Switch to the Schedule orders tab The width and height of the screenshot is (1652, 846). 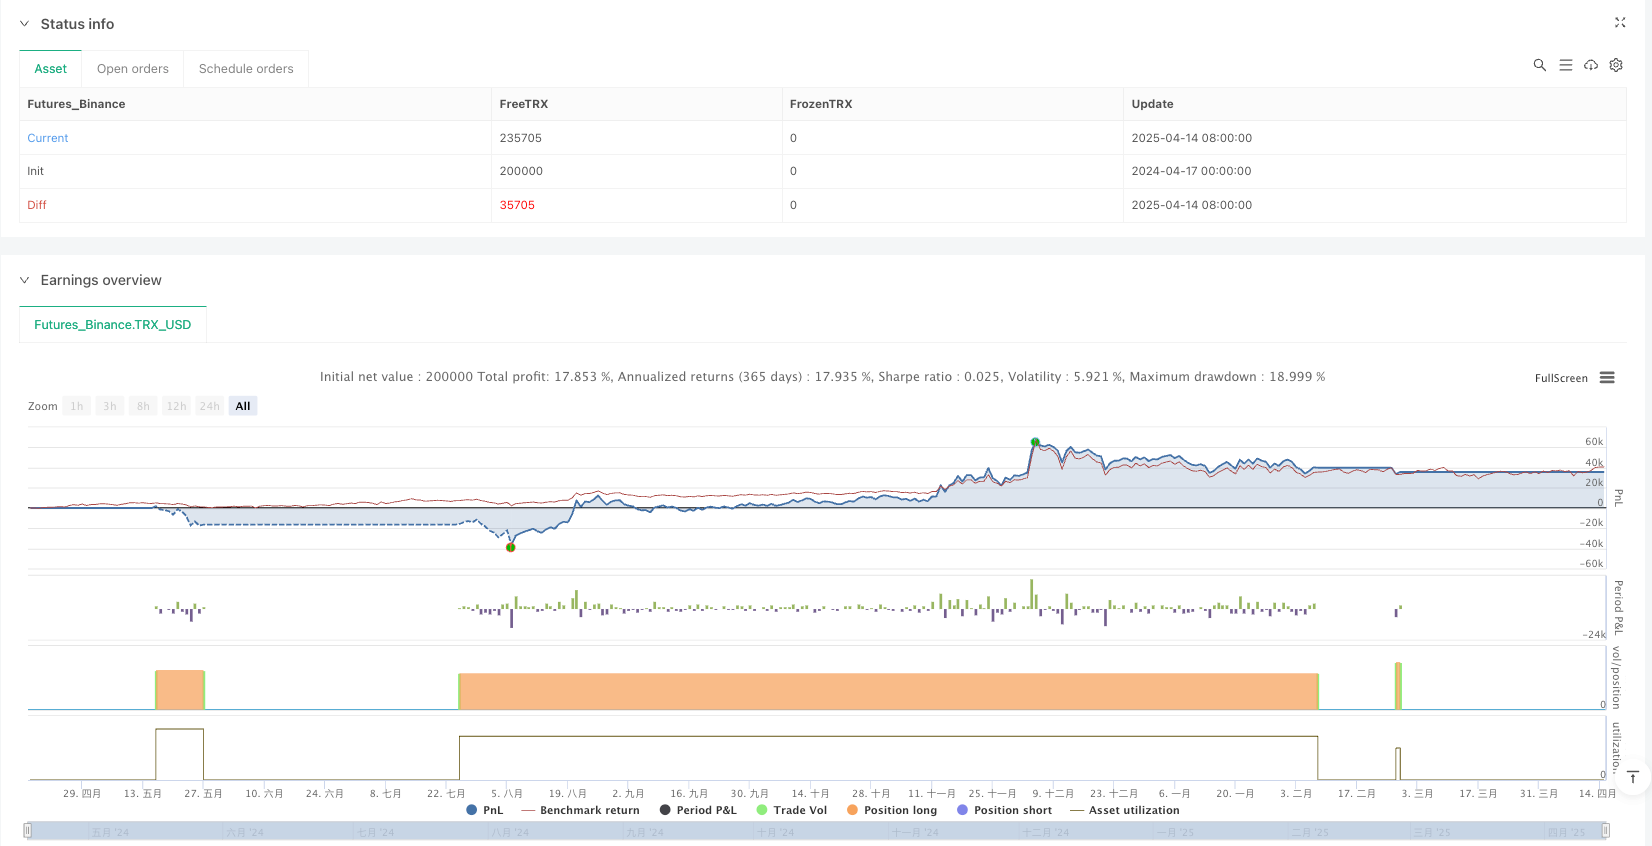coord(246,69)
